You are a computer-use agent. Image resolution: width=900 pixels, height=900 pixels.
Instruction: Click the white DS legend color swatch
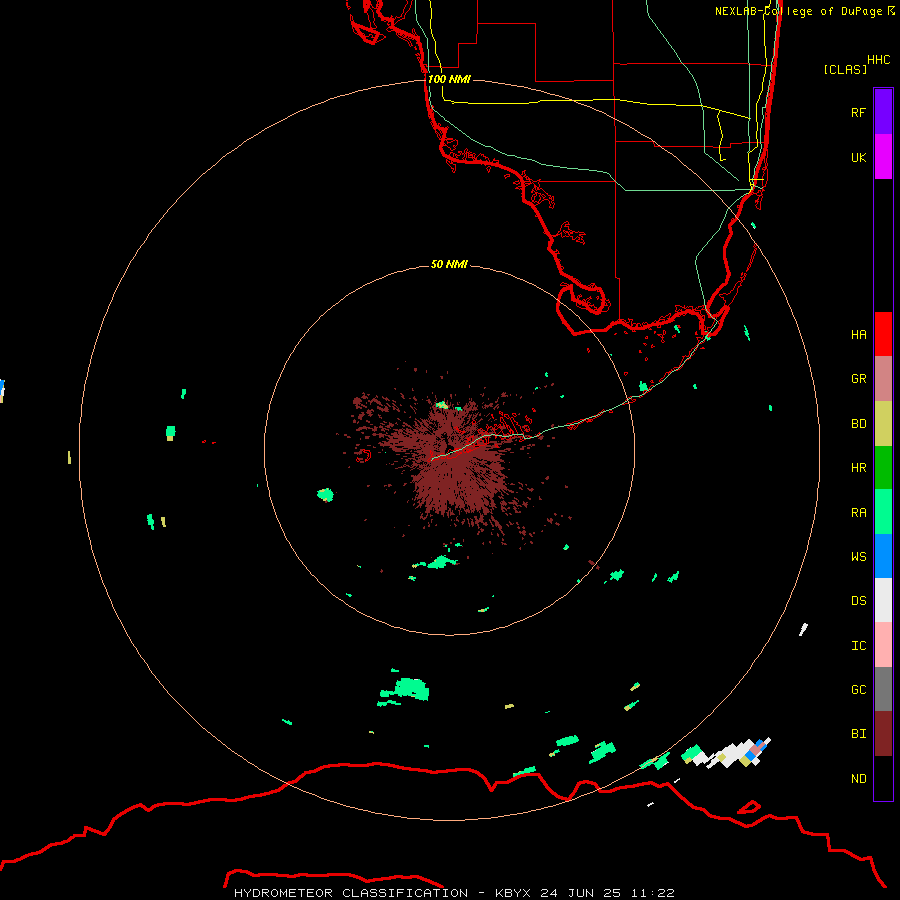pyautogui.click(x=883, y=600)
